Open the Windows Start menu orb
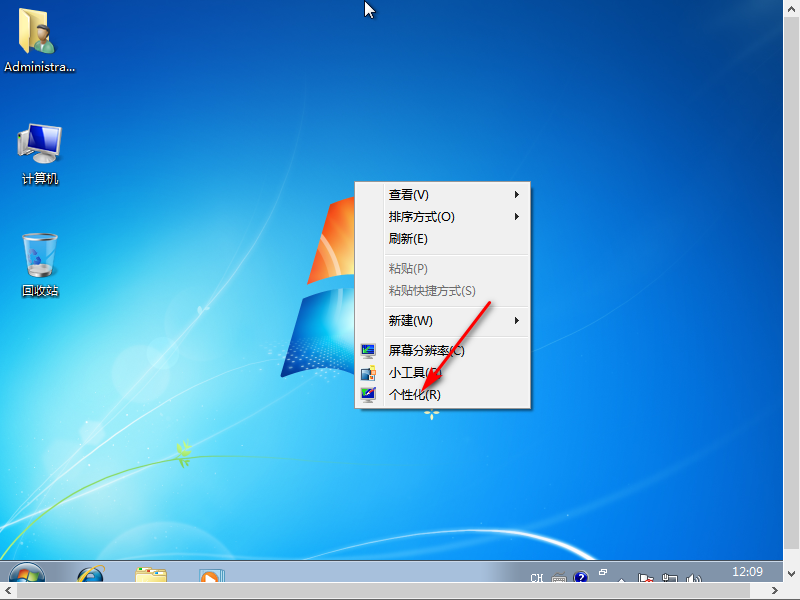This screenshot has height=600, width=800. (x=27, y=576)
